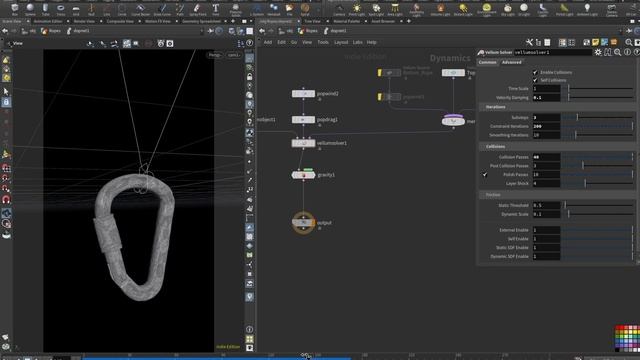The width and height of the screenshot is (640, 360).
Task: Select the output node
Action: [x=303, y=223]
